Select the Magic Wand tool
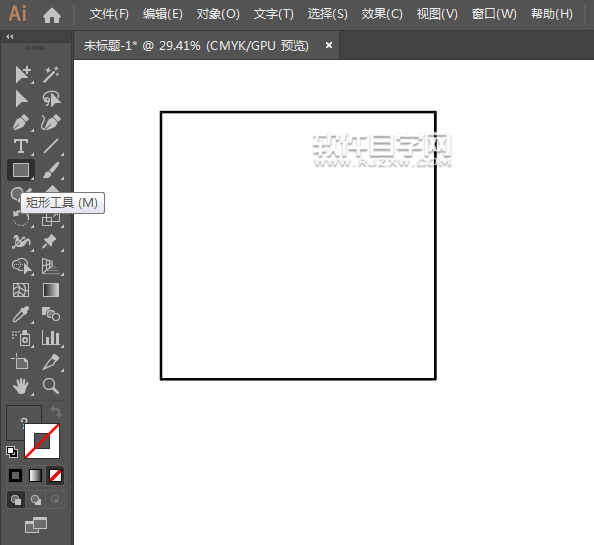 [51, 74]
